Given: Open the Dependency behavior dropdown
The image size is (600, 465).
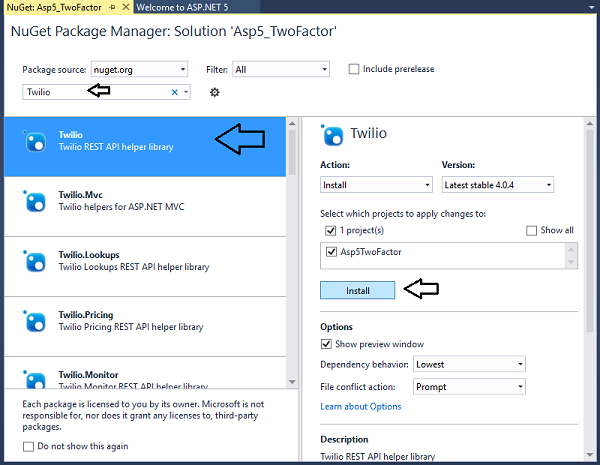Looking at the screenshot, I should pos(469,364).
